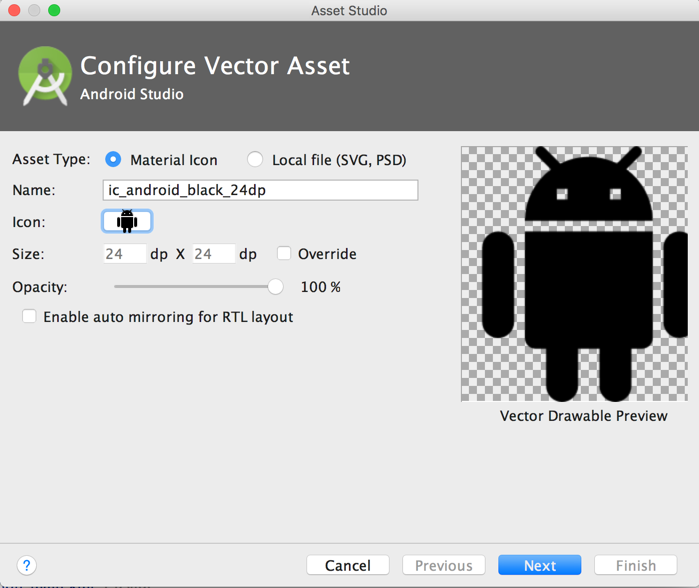The image size is (699, 588).
Task: Go to the Next step
Action: [x=539, y=565]
